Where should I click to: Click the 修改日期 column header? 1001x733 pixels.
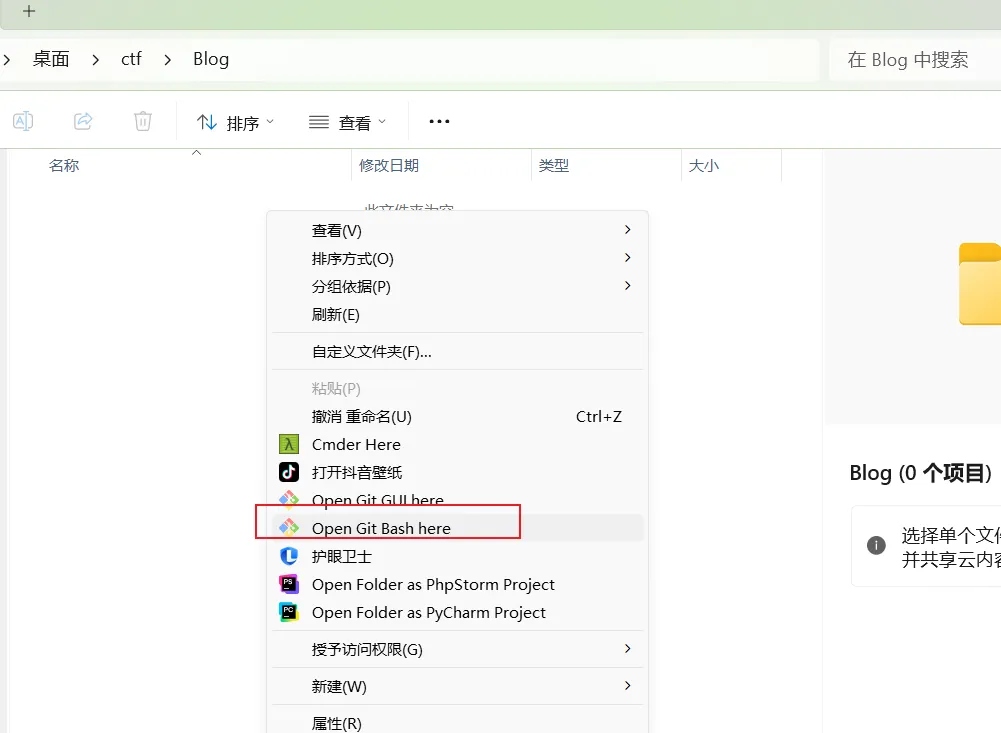click(x=389, y=165)
